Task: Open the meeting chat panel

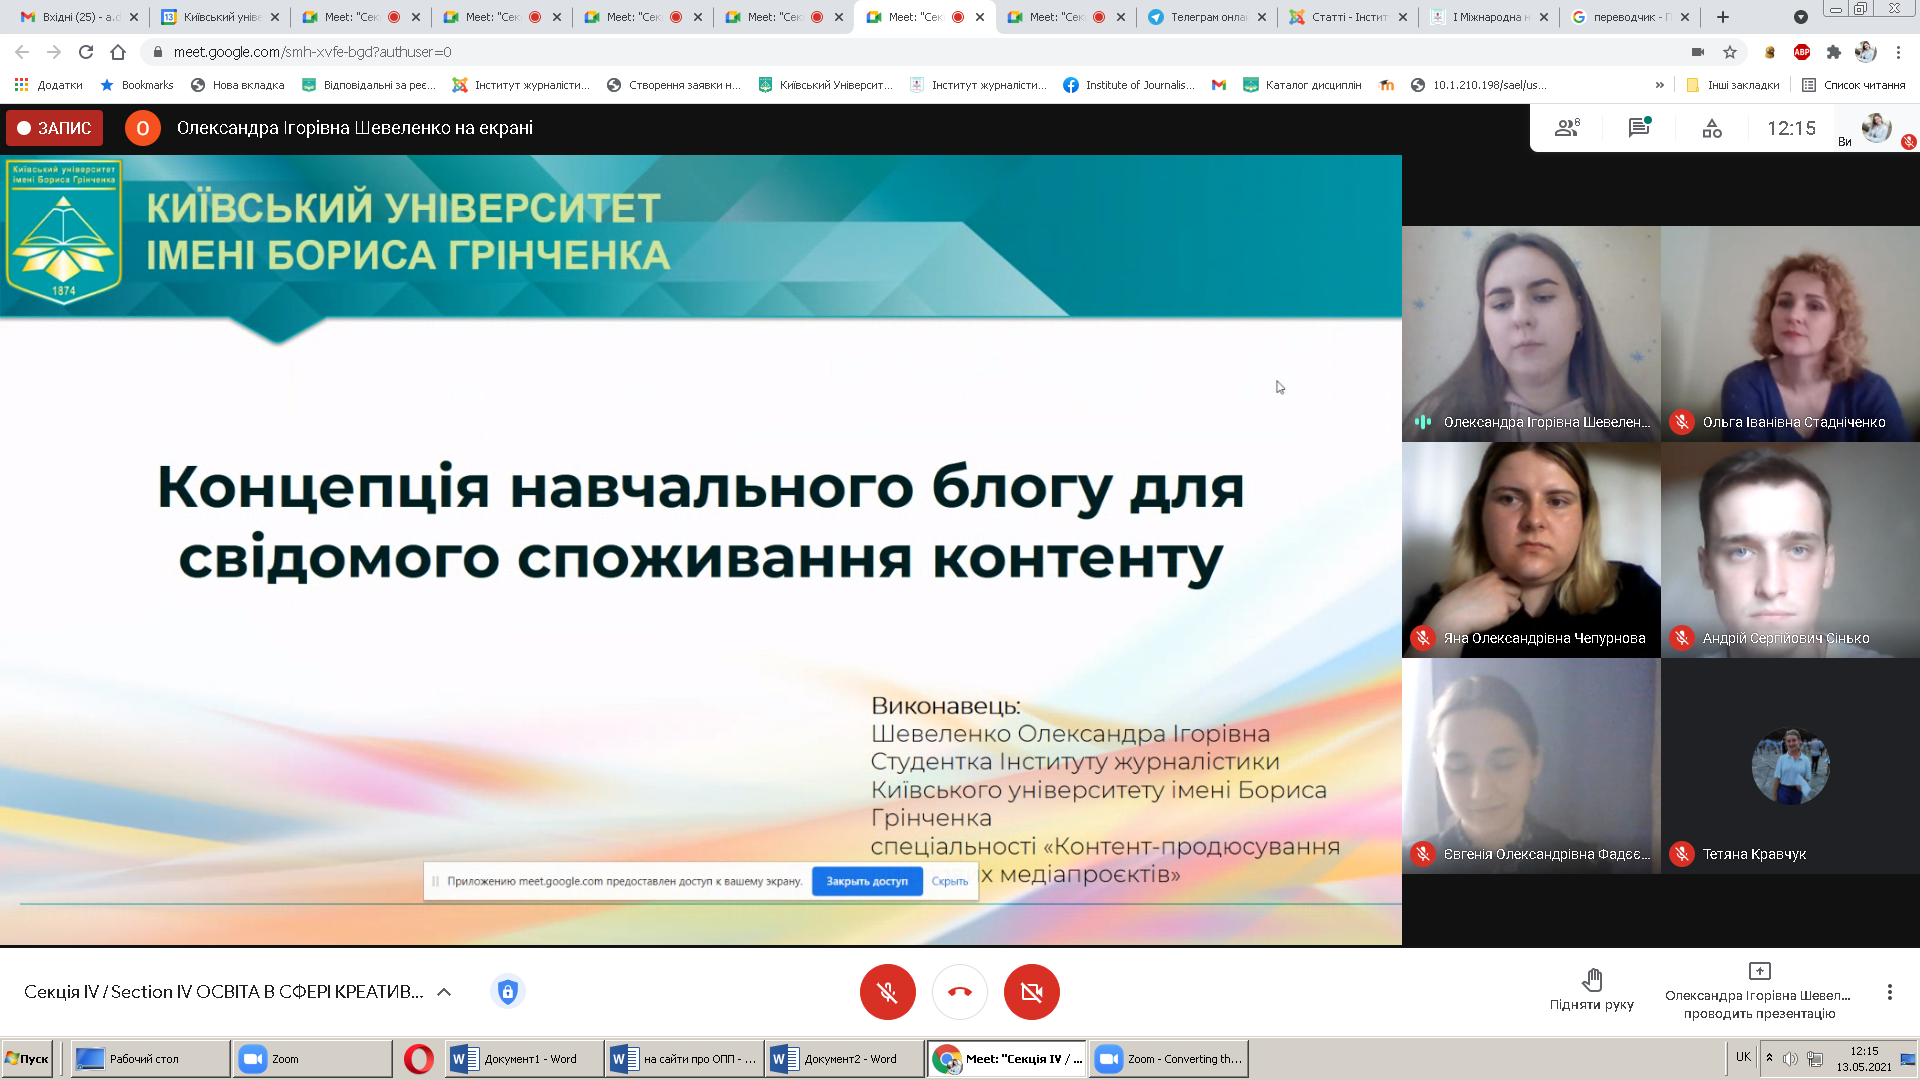Action: pyautogui.click(x=1638, y=128)
